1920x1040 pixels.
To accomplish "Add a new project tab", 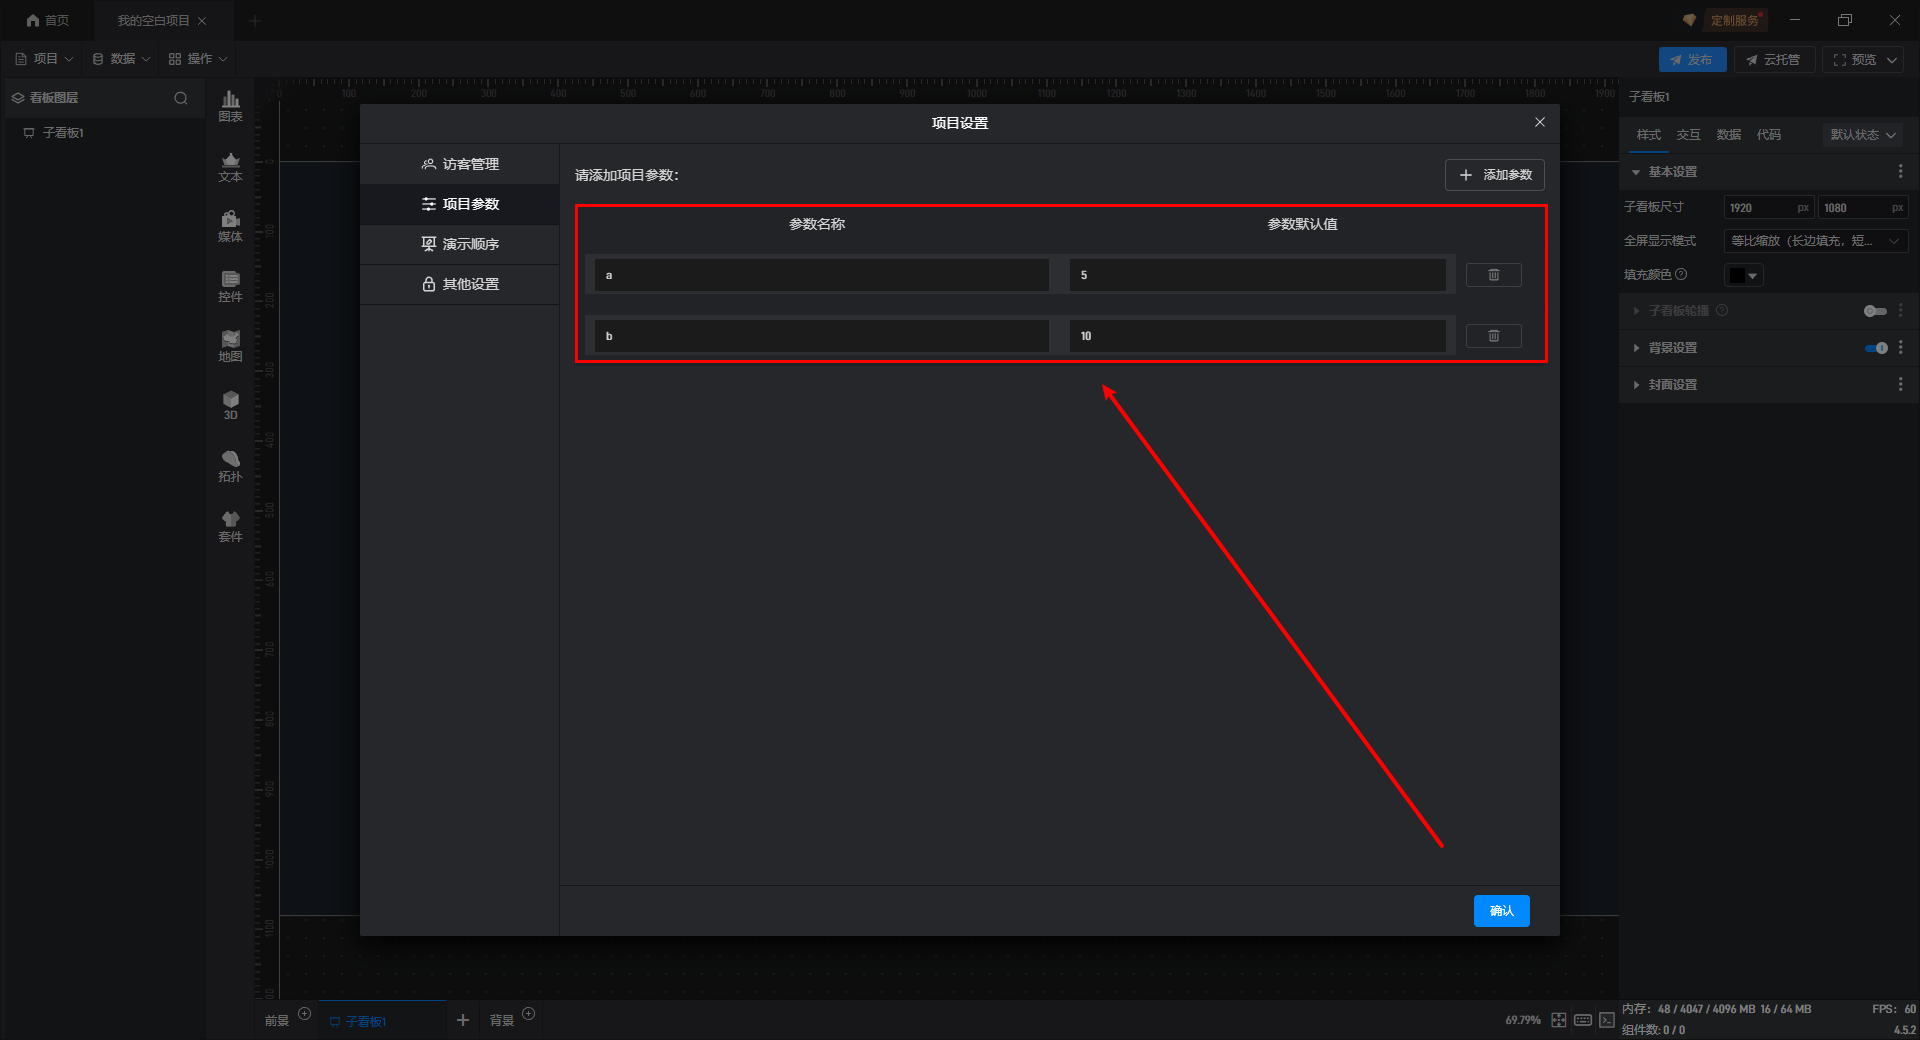I will coord(255,20).
